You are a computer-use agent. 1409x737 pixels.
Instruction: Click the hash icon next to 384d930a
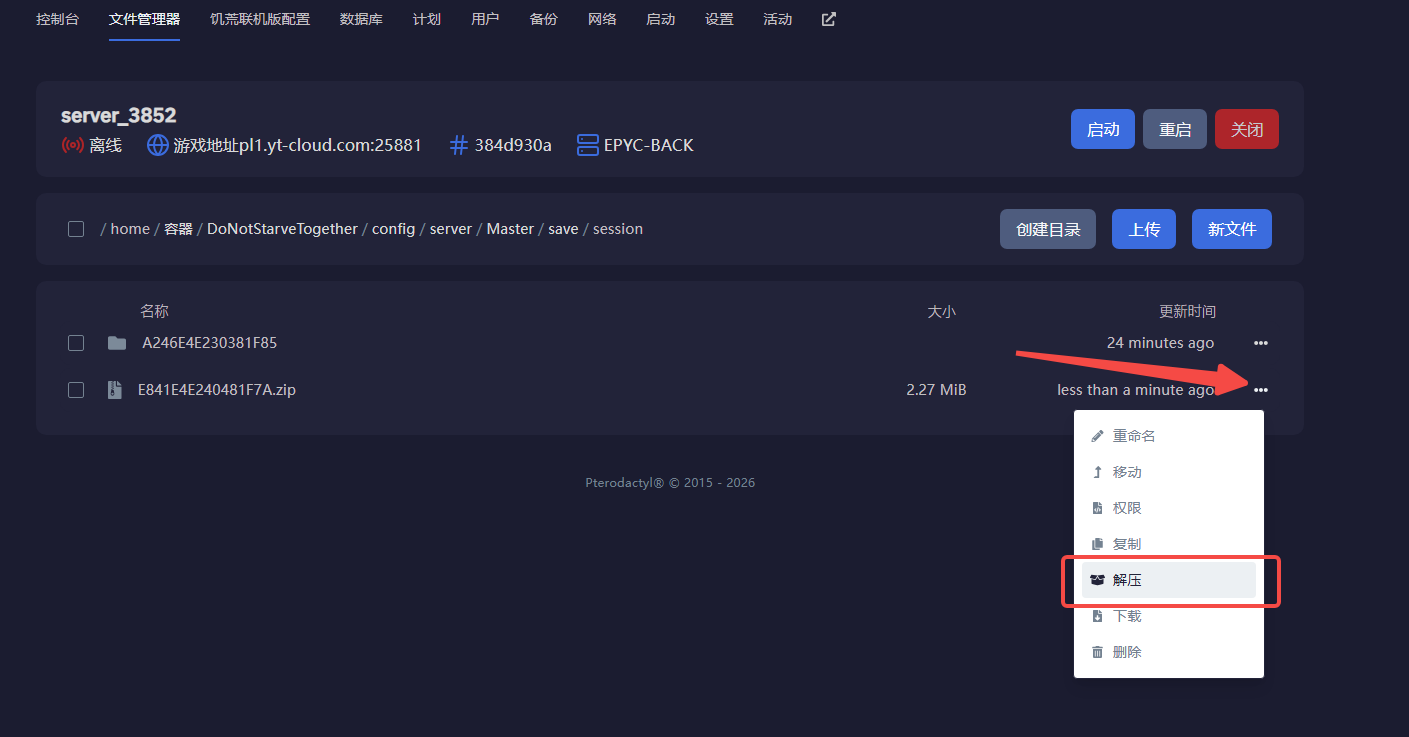click(459, 145)
